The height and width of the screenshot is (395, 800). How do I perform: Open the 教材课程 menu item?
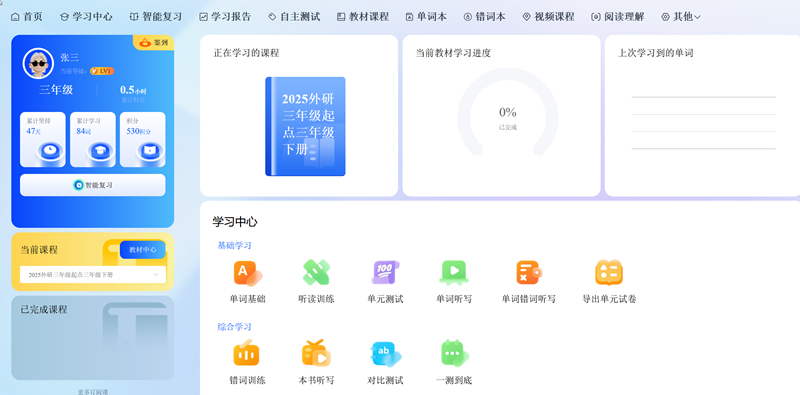[363, 17]
